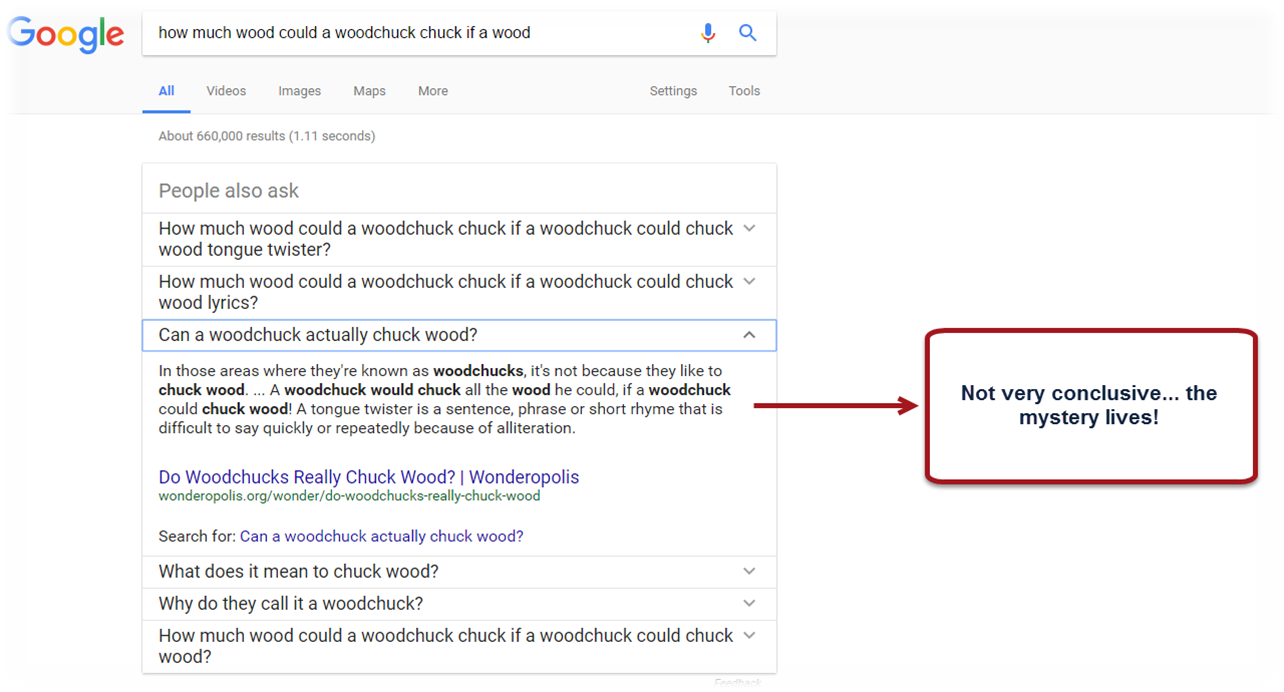Click the 'Search for' woodchuck question link

pos(381,536)
